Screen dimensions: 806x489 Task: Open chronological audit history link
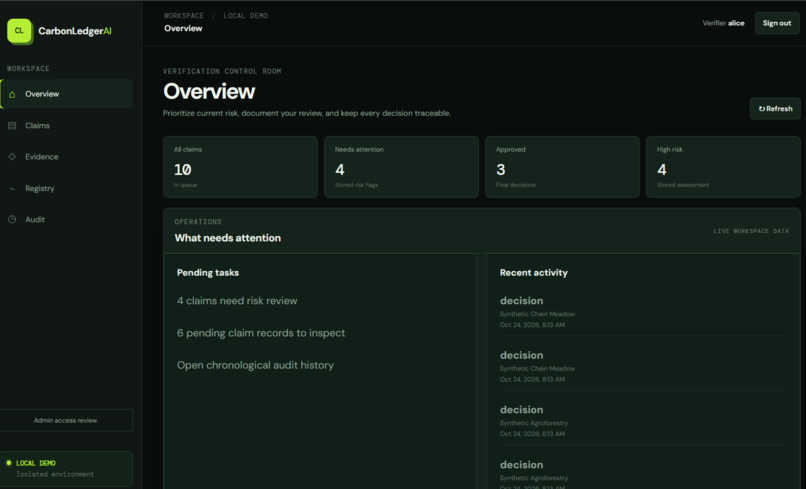(255, 365)
